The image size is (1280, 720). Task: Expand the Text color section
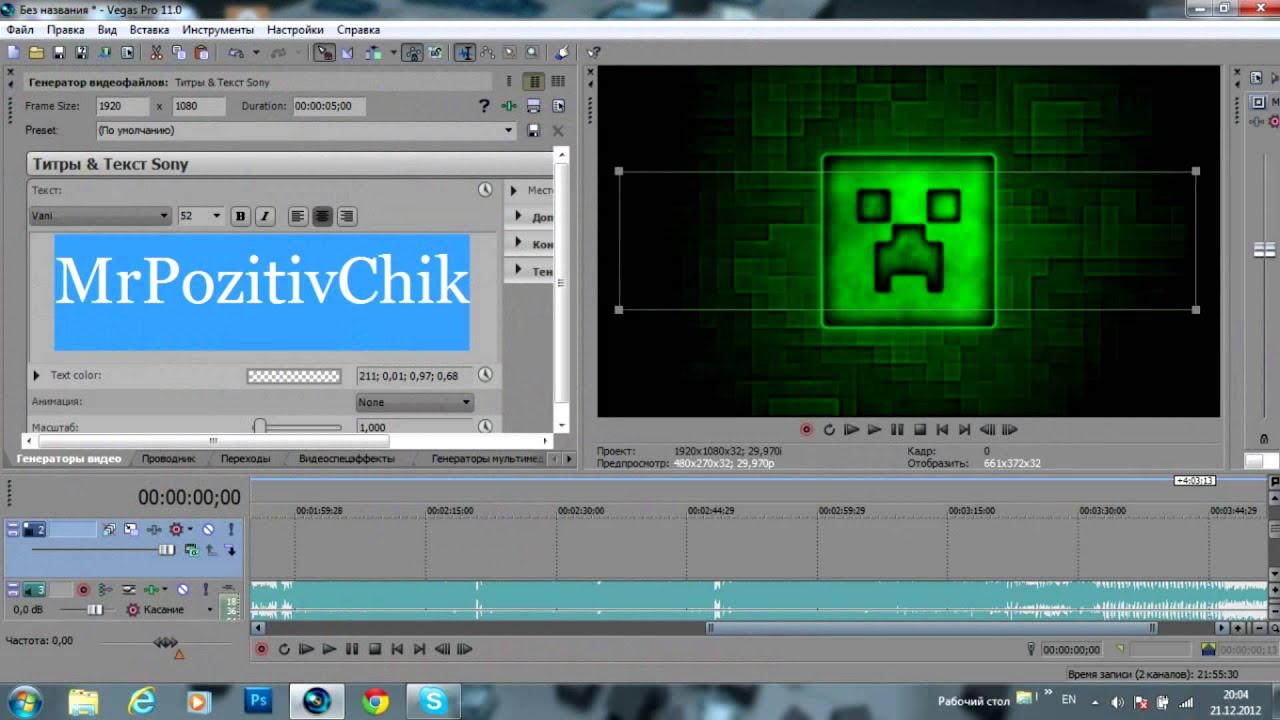point(37,376)
